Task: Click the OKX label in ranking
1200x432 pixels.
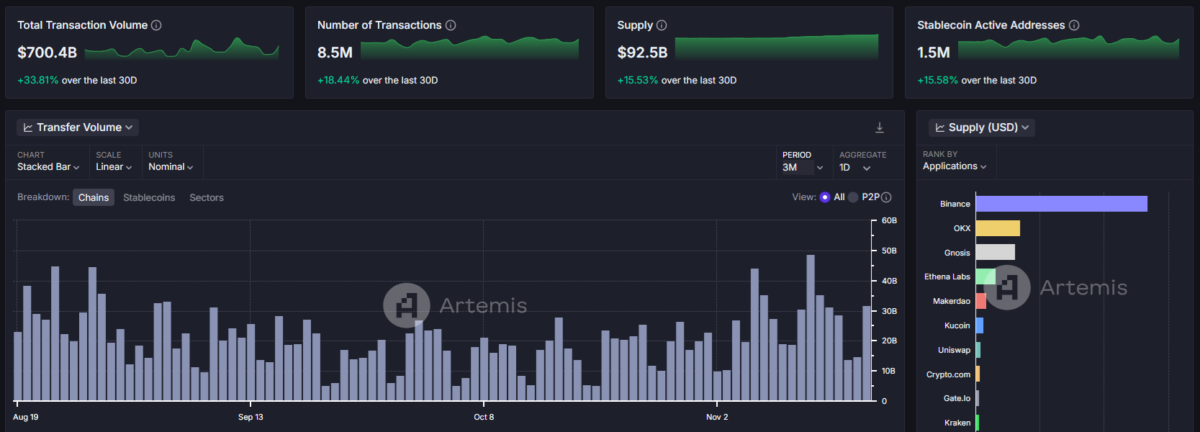Action: pyautogui.click(x=962, y=228)
